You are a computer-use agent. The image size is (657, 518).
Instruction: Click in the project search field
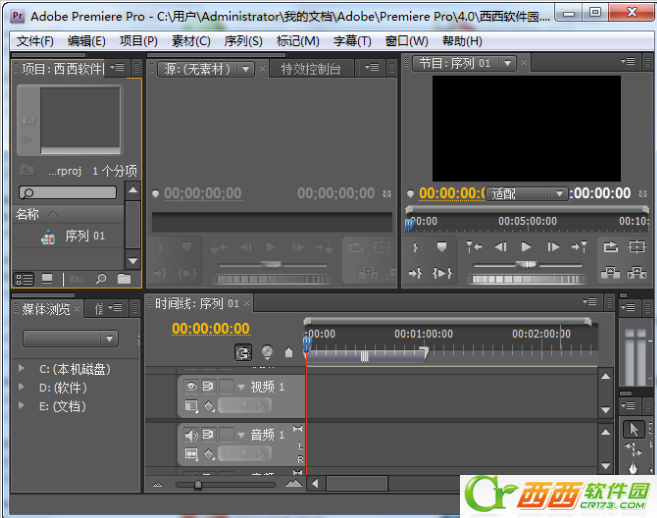[68, 193]
